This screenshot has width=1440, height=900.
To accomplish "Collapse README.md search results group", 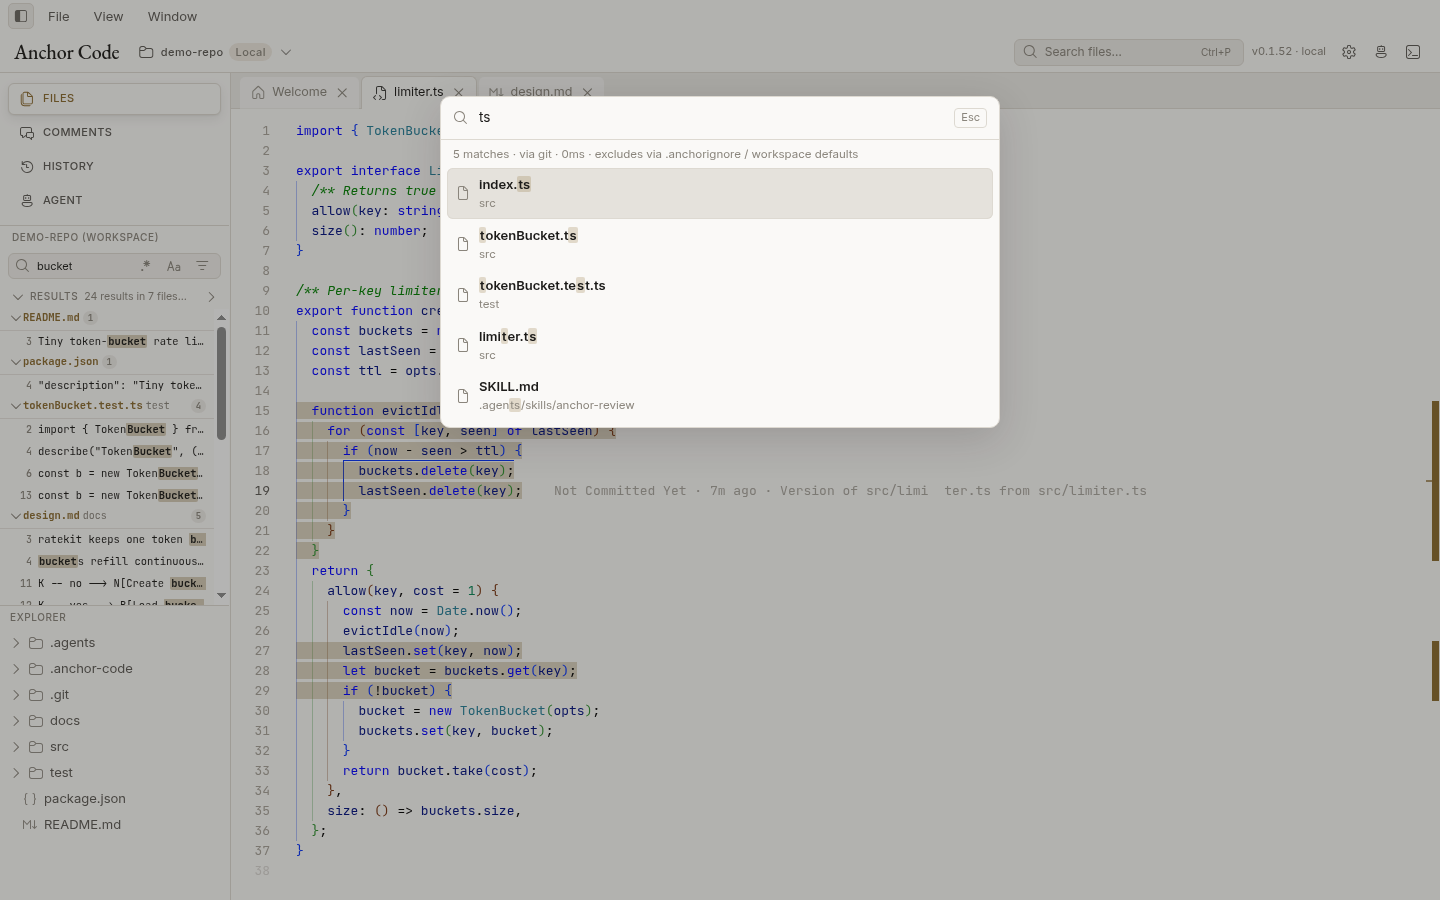I will [16, 318].
